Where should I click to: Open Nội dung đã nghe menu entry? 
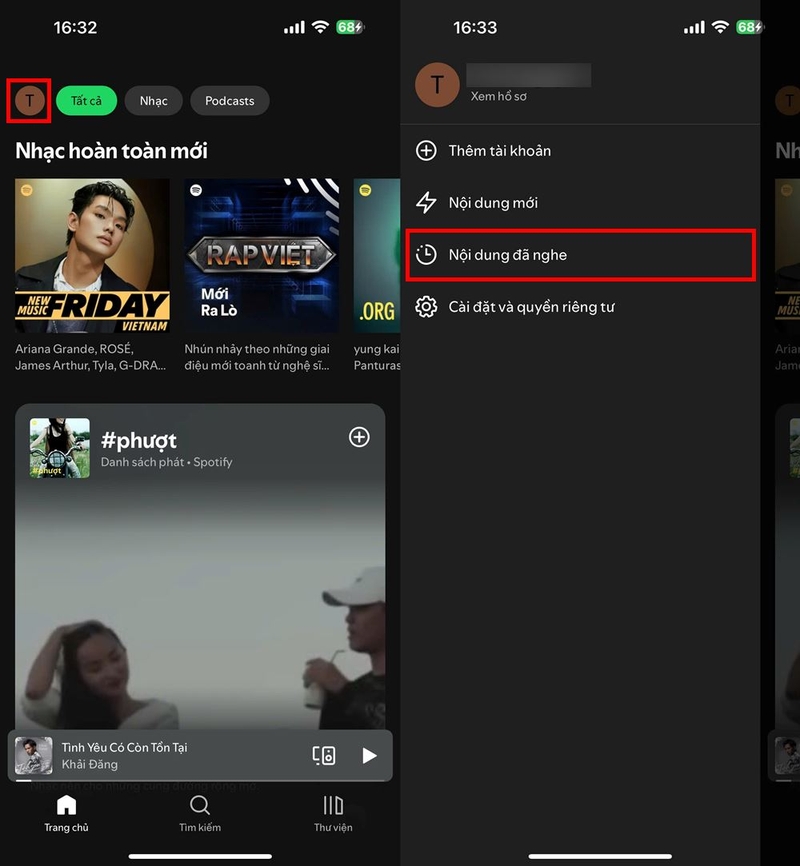coord(581,255)
